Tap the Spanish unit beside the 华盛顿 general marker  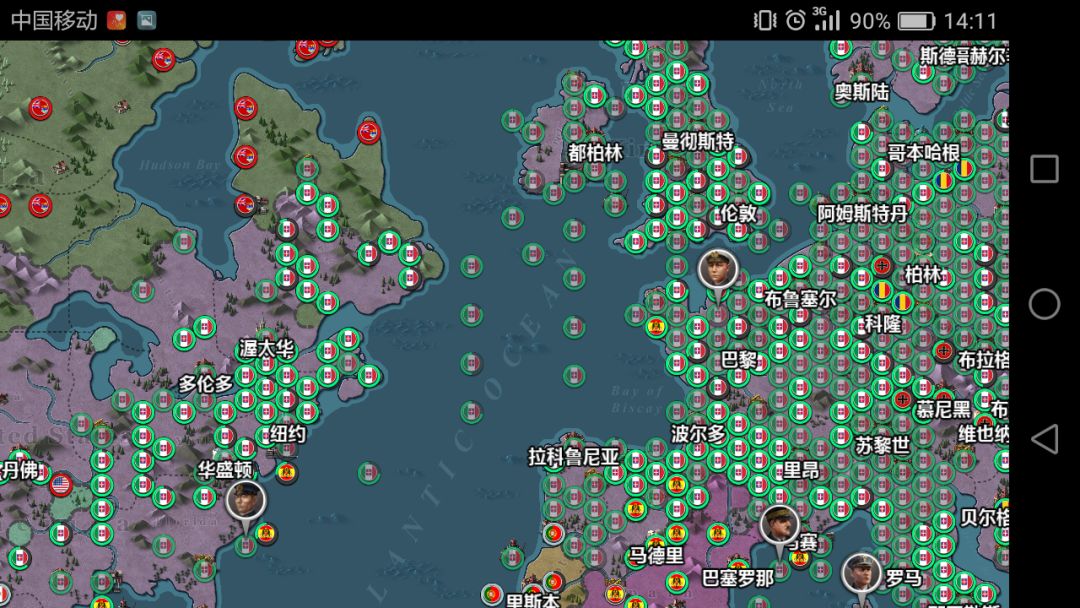pos(267,533)
